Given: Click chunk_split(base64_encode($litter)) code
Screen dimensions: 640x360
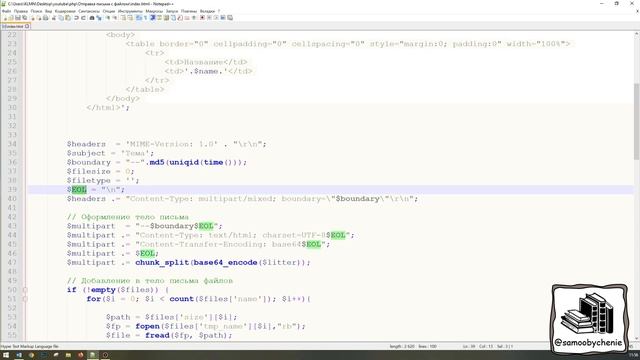Looking at the screenshot, I should tap(223, 262).
